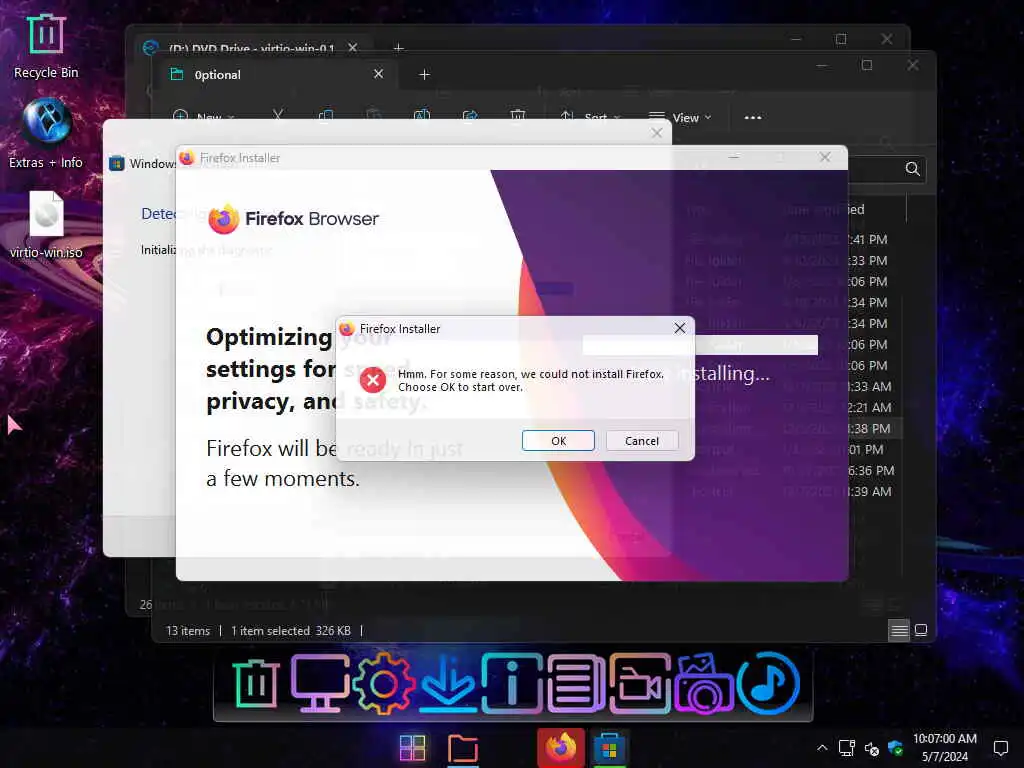Select the Extras + Info desktop icon

[46, 133]
